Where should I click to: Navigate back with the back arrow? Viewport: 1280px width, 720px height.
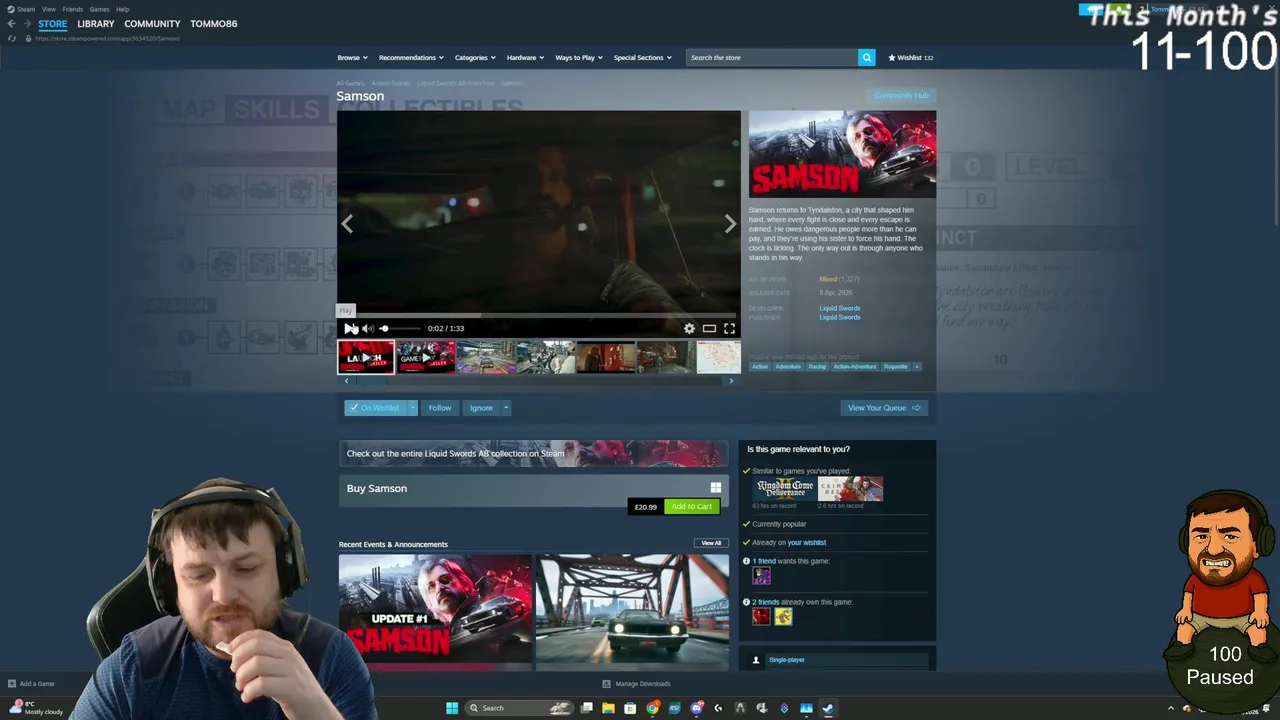tap(11, 24)
